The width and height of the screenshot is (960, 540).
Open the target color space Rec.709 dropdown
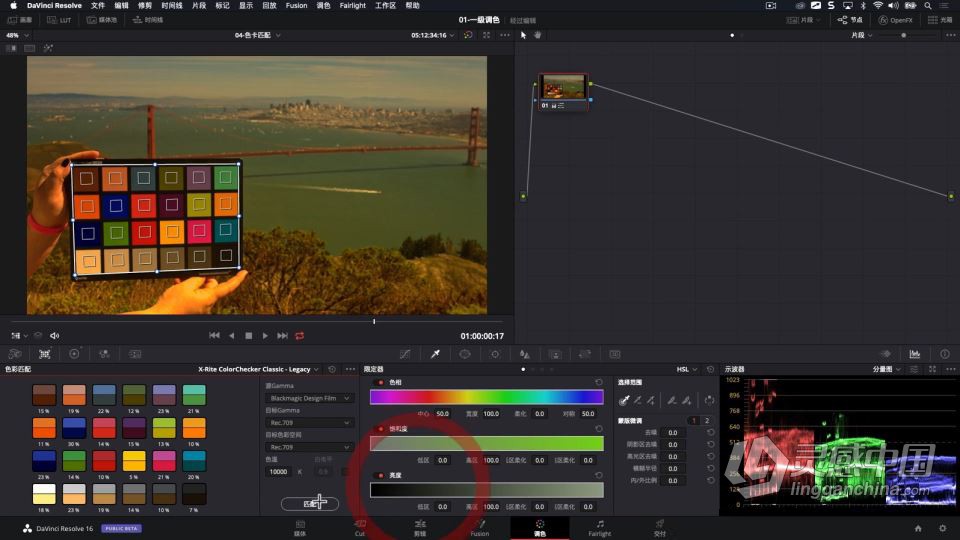click(309, 448)
